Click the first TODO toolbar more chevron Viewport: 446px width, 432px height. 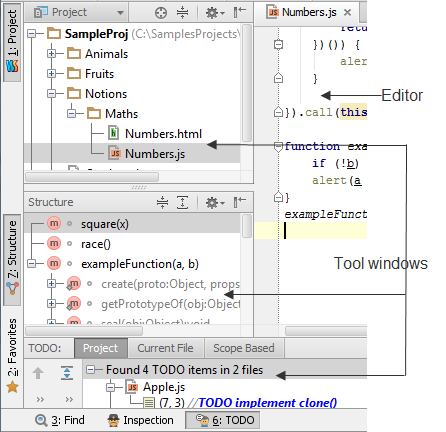(40, 399)
